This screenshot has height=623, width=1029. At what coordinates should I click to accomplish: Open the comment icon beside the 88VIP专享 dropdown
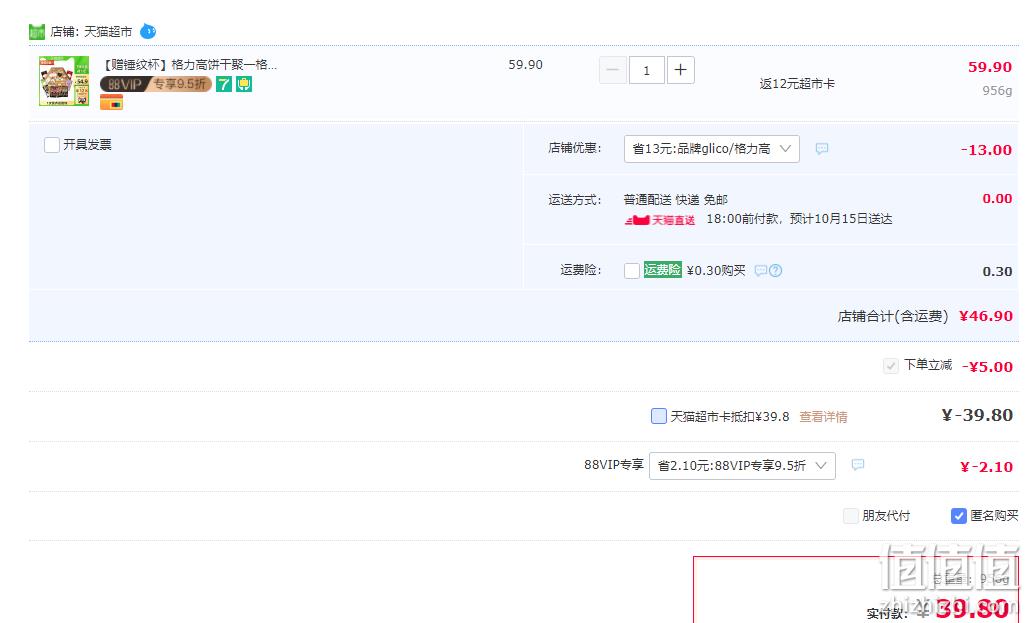(x=858, y=465)
